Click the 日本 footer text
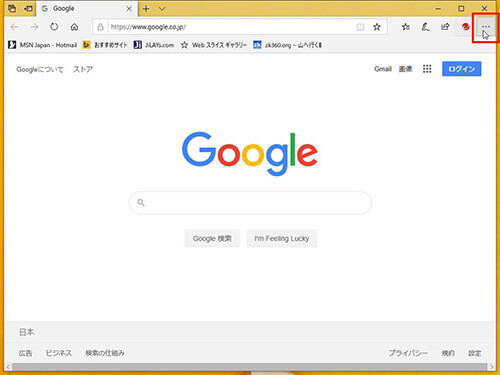 click(x=27, y=332)
